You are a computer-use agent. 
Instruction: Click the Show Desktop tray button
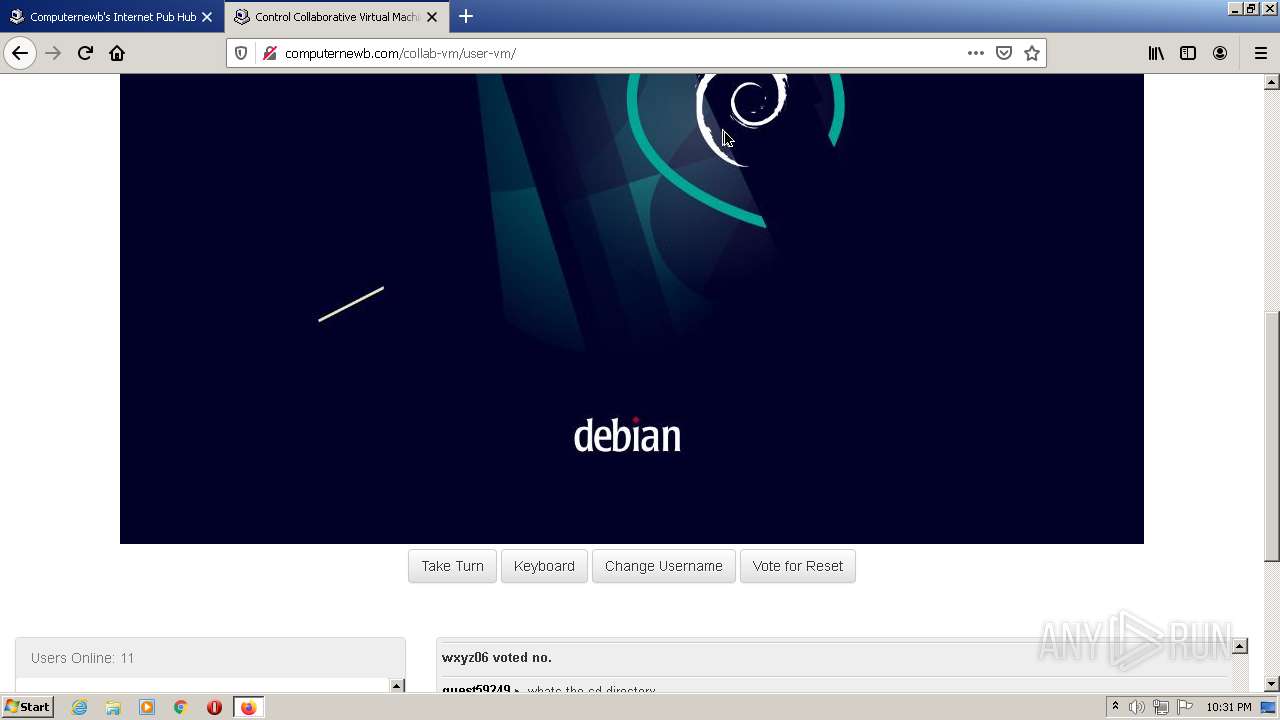(1268, 707)
